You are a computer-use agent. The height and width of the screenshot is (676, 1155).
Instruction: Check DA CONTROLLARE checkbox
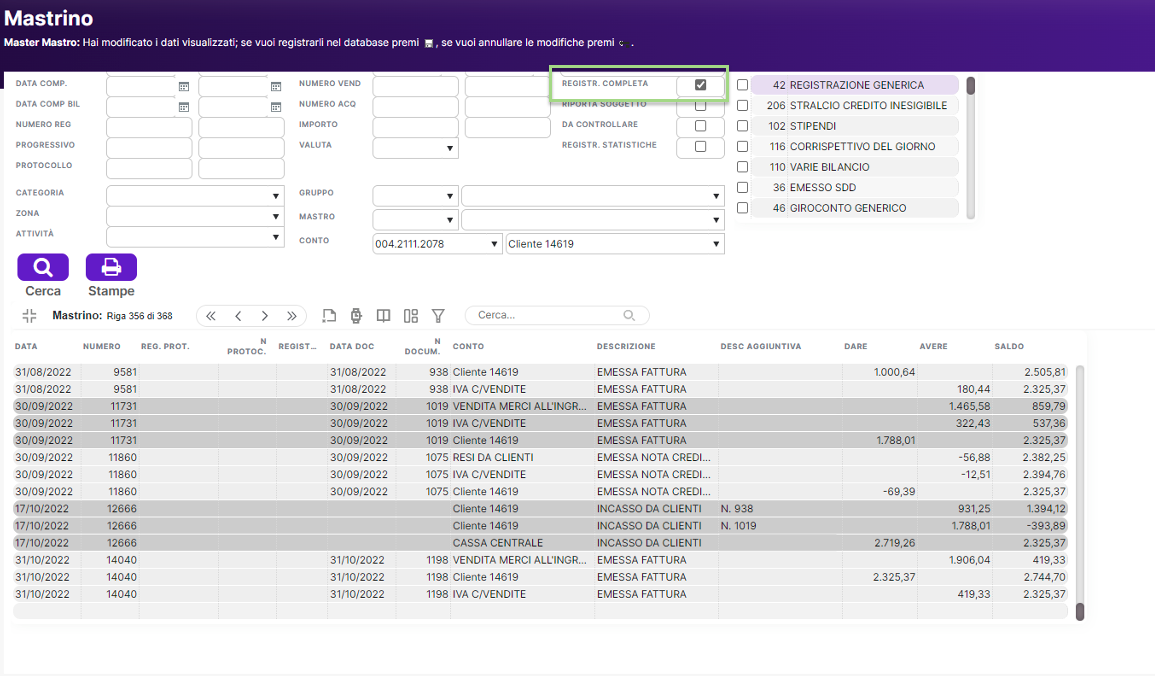point(701,126)
